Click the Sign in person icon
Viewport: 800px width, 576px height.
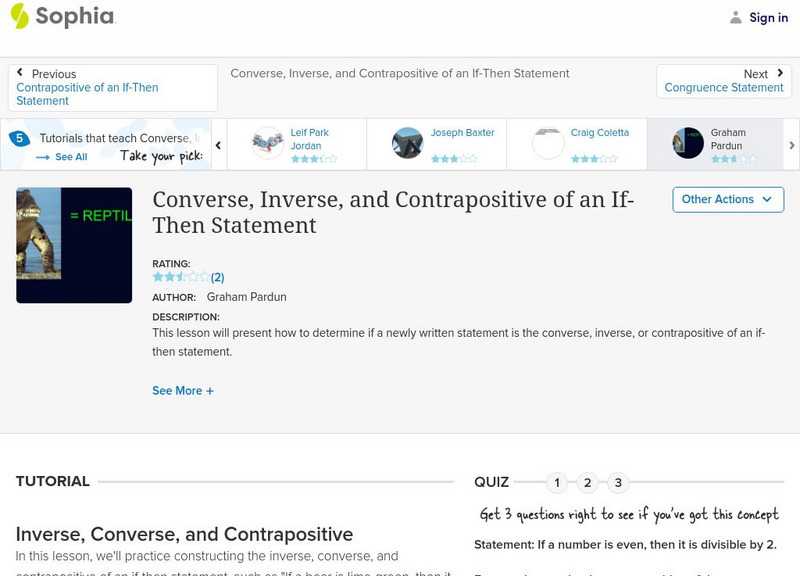tap(736, 16)
